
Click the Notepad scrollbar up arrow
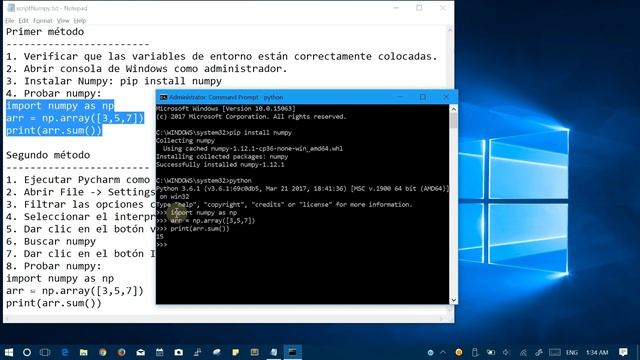pos(450,30)
